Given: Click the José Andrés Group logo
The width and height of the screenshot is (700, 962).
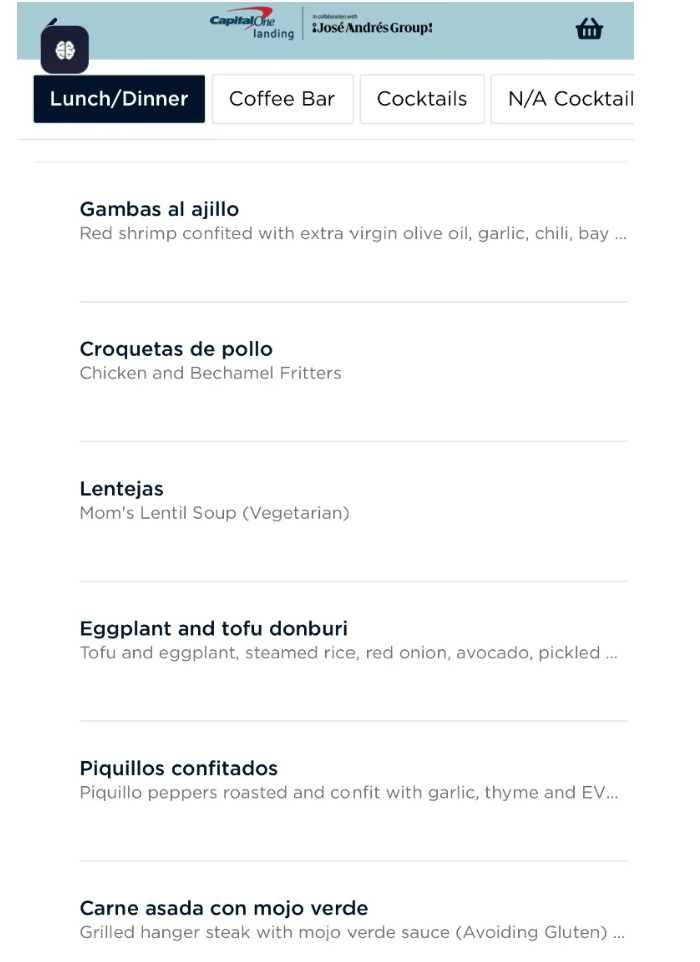Looking at the screenshot, I should pyautogui.click(x=372, y=25).
